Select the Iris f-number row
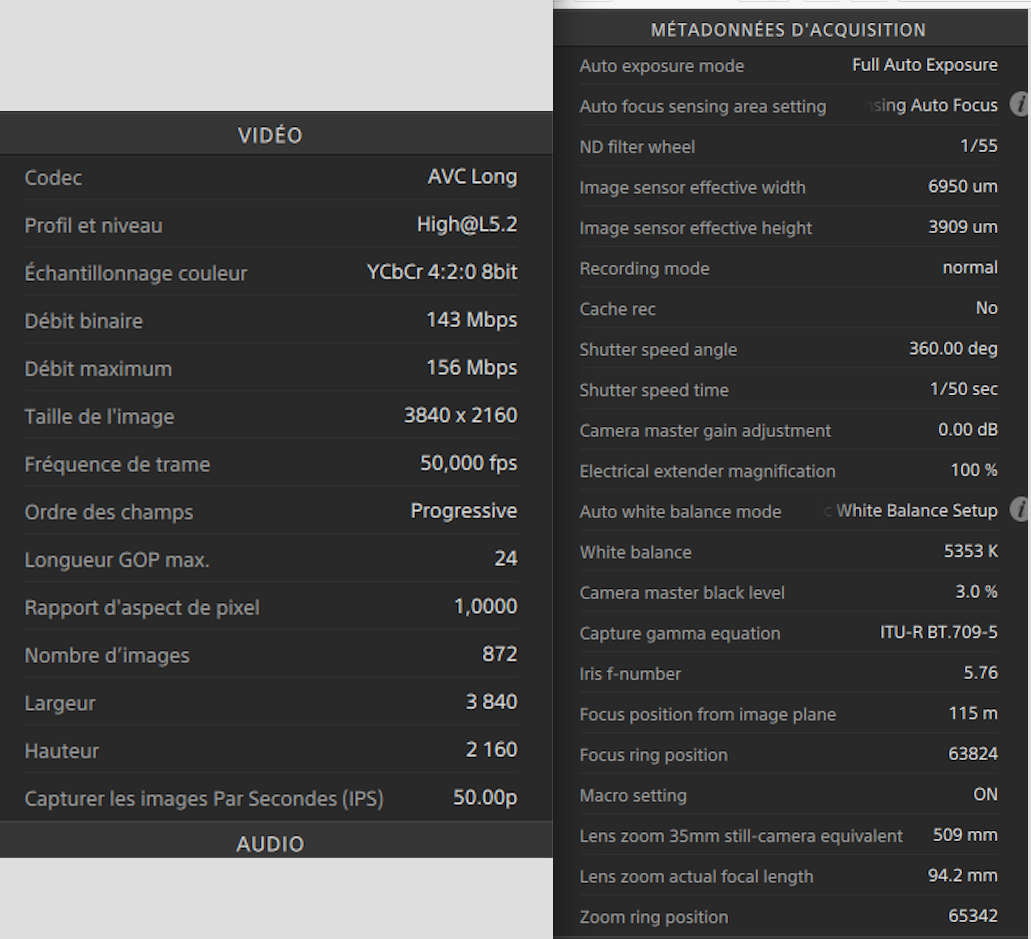Viewport: 1031px width, 939px height. click(788, 673)
